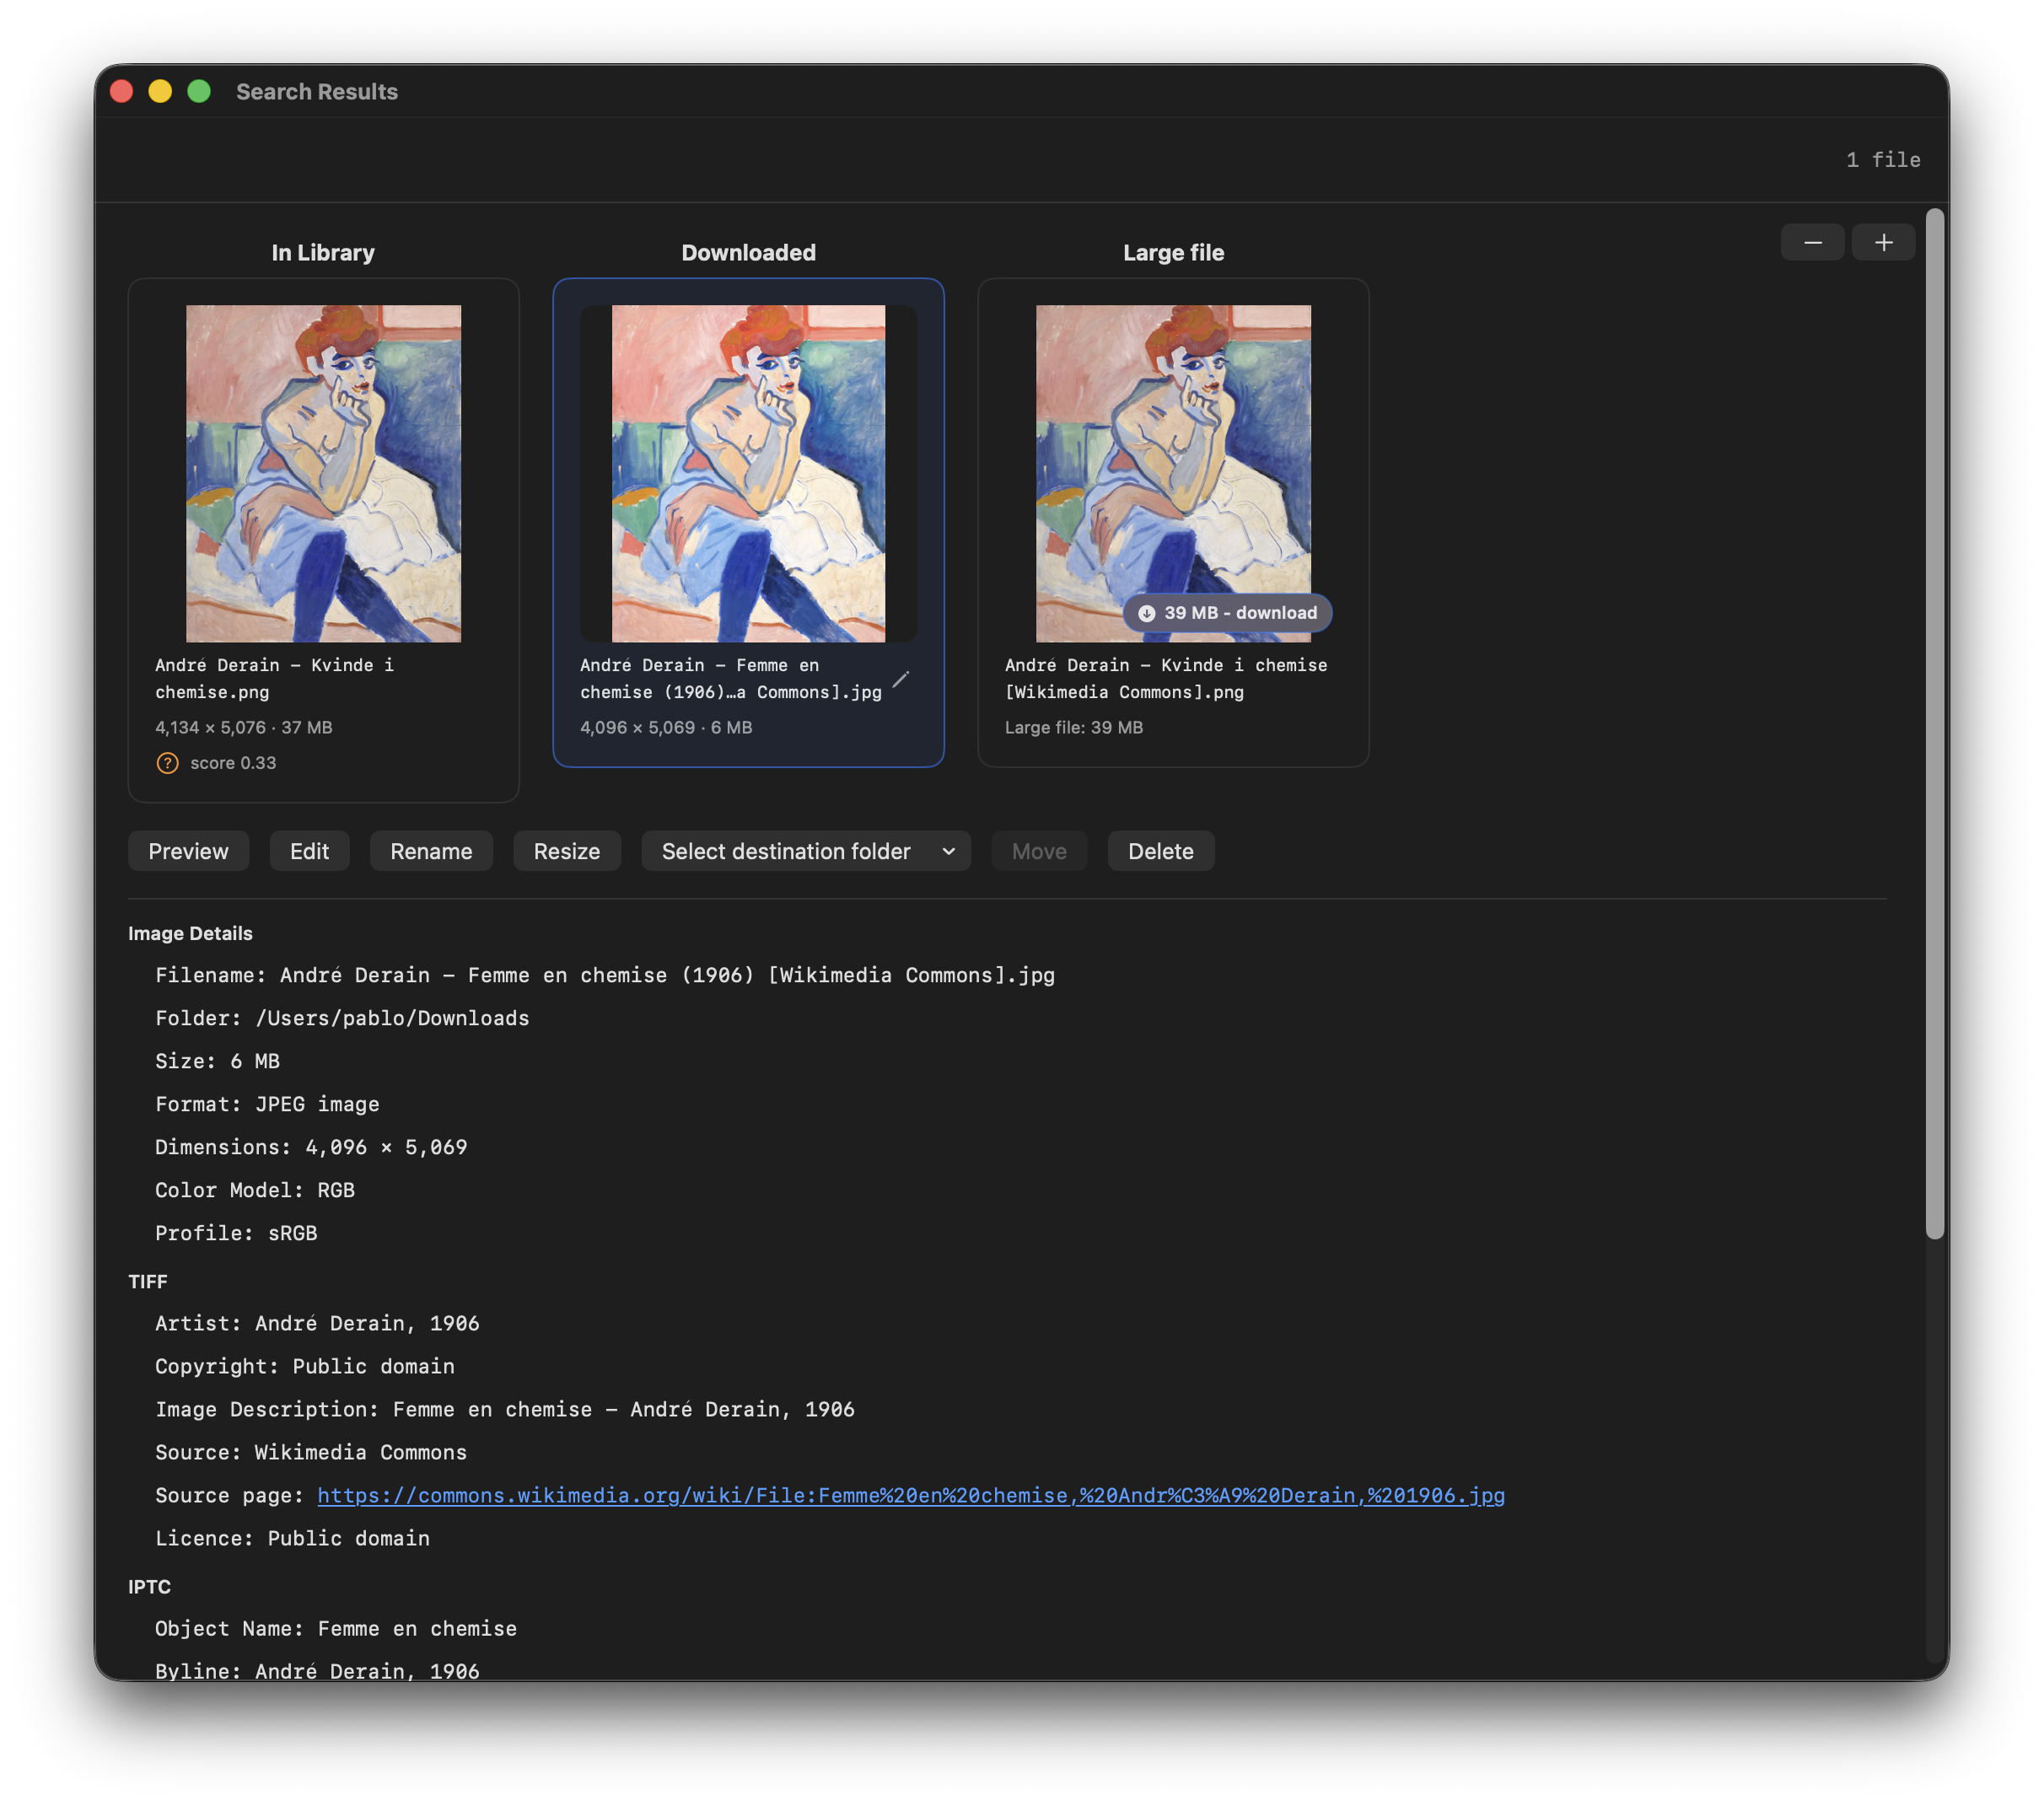Open the Wikimedia Commons source page link
The height and width of the screenshot is (1806, 2044).
click(x=910, y=1495)
